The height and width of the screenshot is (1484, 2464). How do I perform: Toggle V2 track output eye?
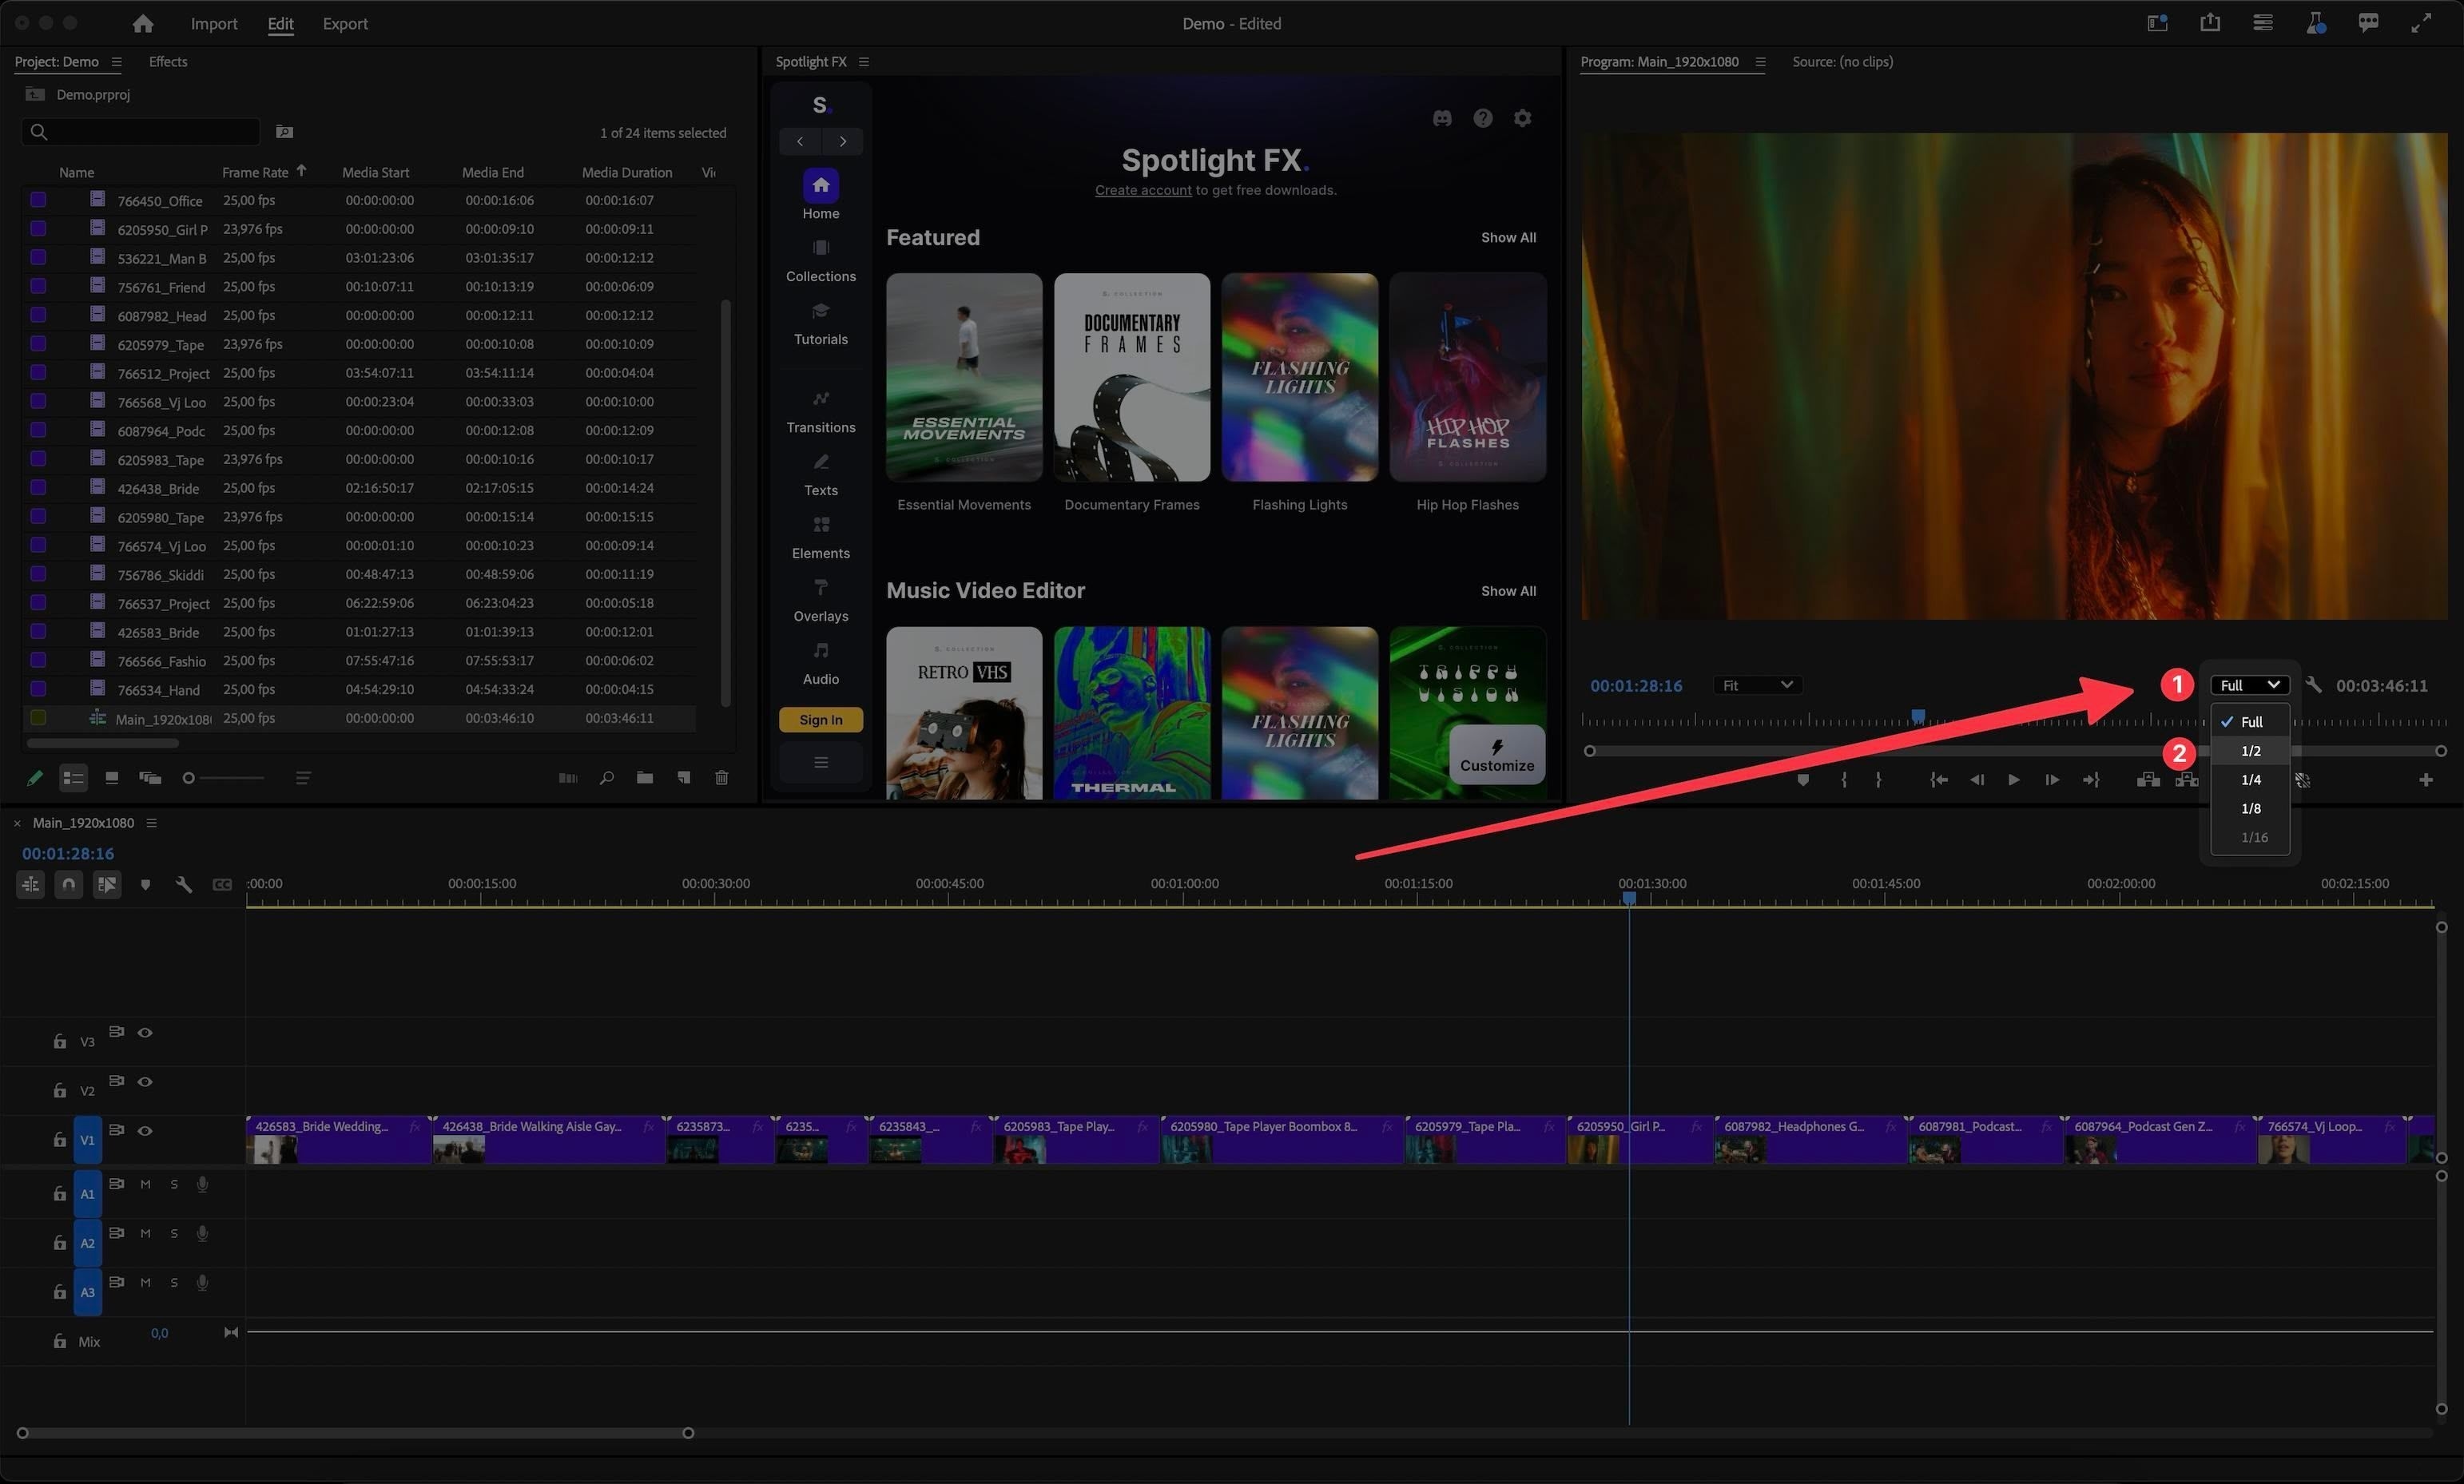(145, 1081)
